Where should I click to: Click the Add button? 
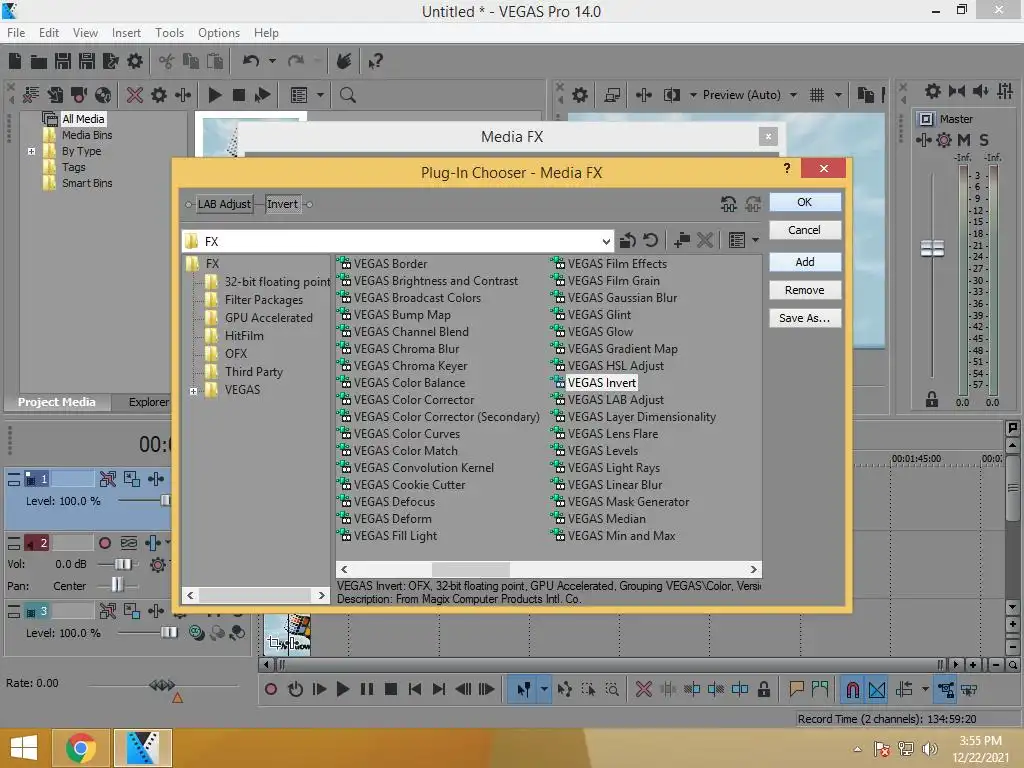tap(805, 262)
